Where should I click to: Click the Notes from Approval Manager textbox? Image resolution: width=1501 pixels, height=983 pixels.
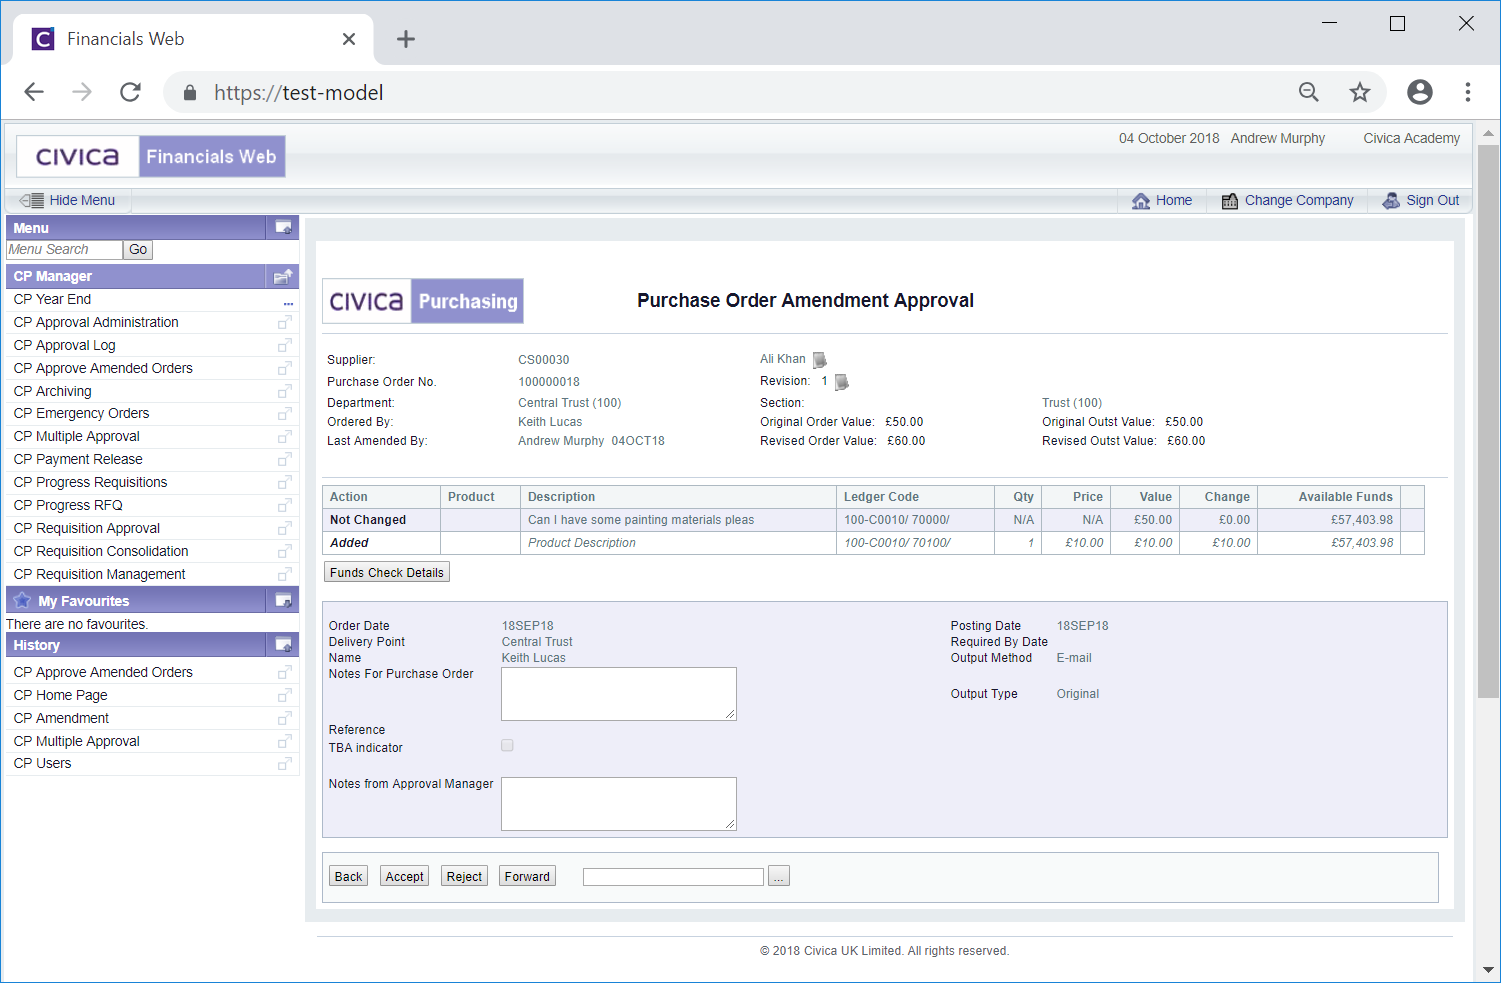(x=619, y=804)
